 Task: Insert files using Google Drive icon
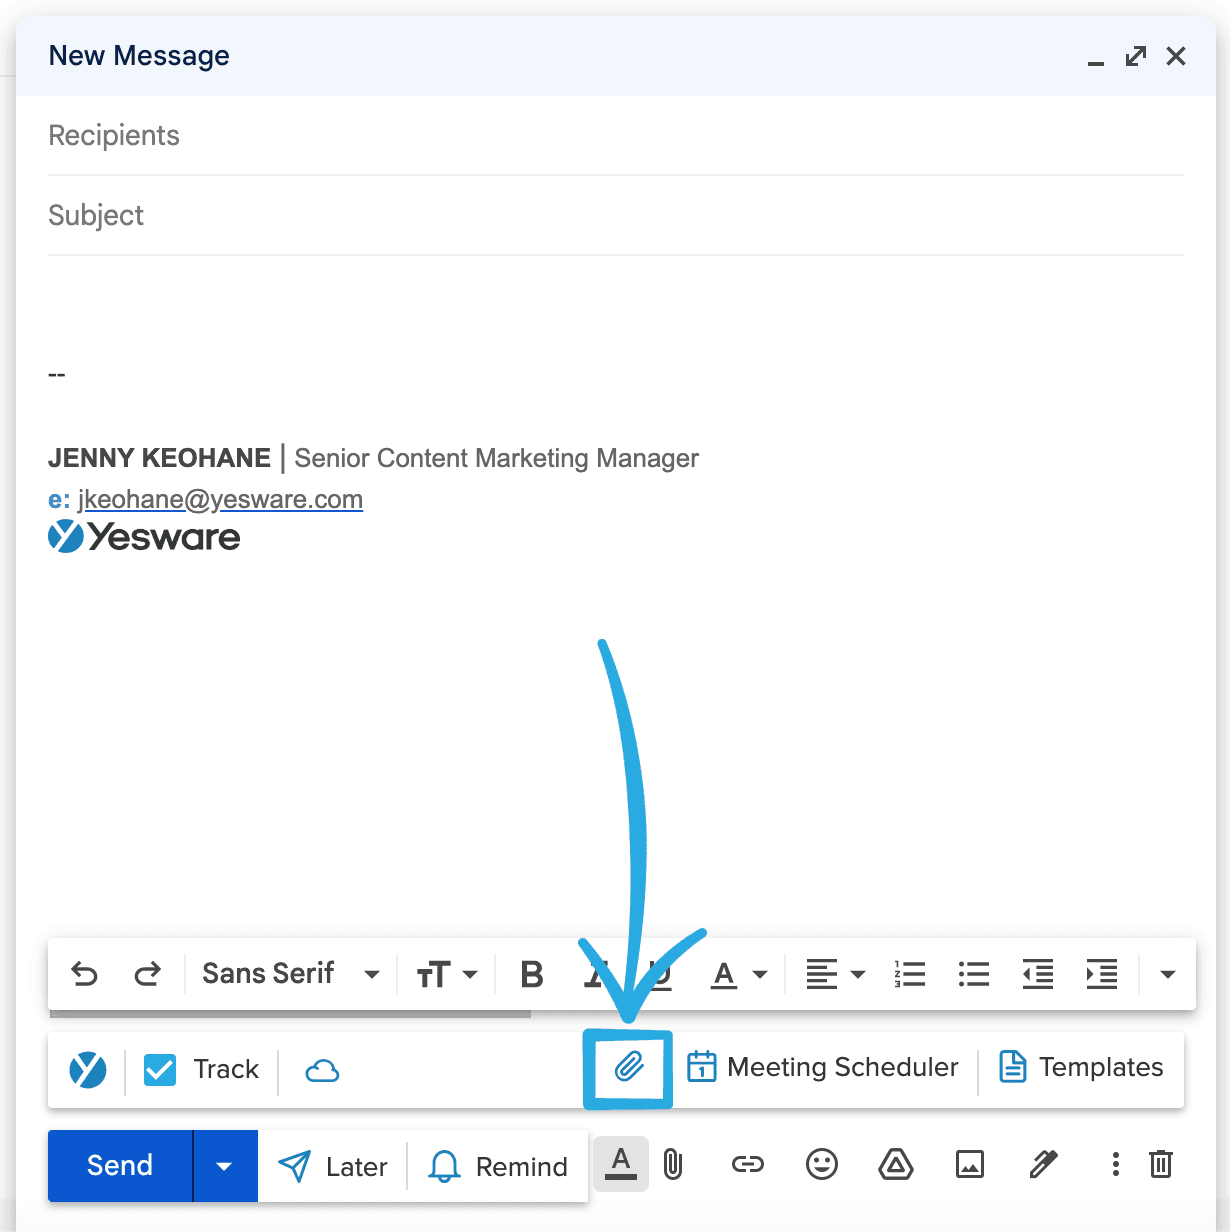(895, 1164)
